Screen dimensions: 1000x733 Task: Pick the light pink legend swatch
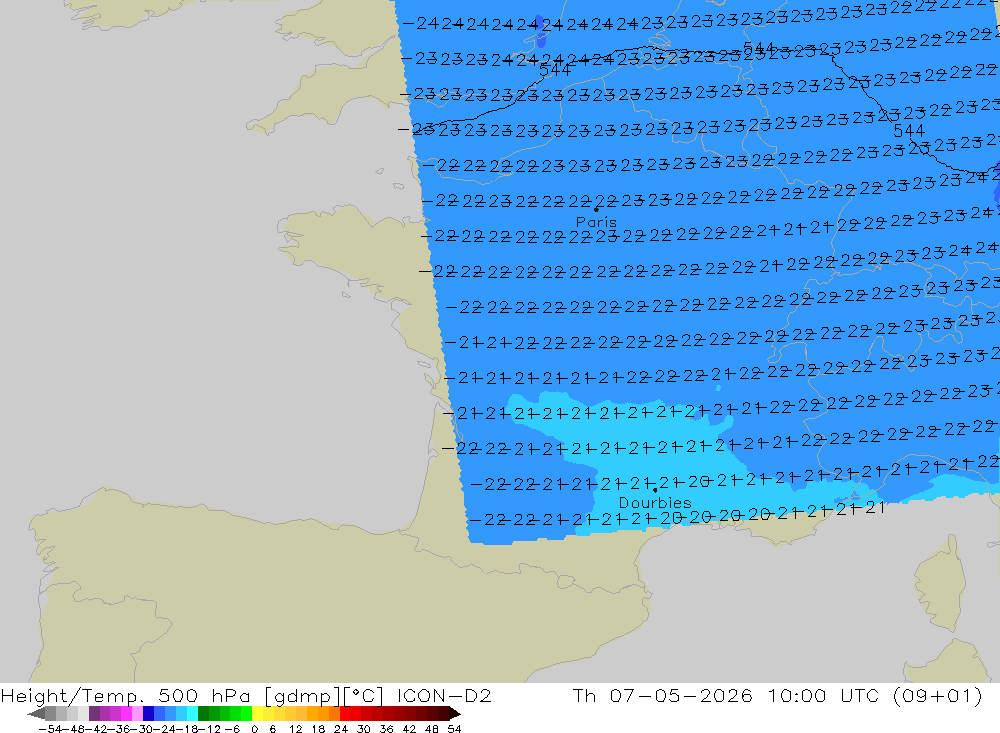tap(137, 713)
